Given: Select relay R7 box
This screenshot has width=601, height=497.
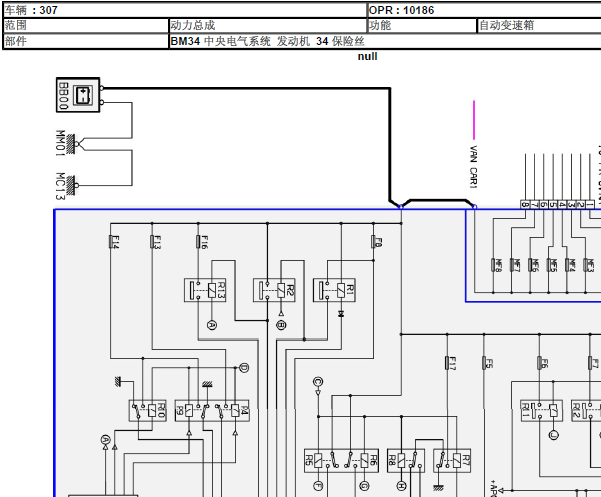Looking at the screenshot, I should 452,461.
